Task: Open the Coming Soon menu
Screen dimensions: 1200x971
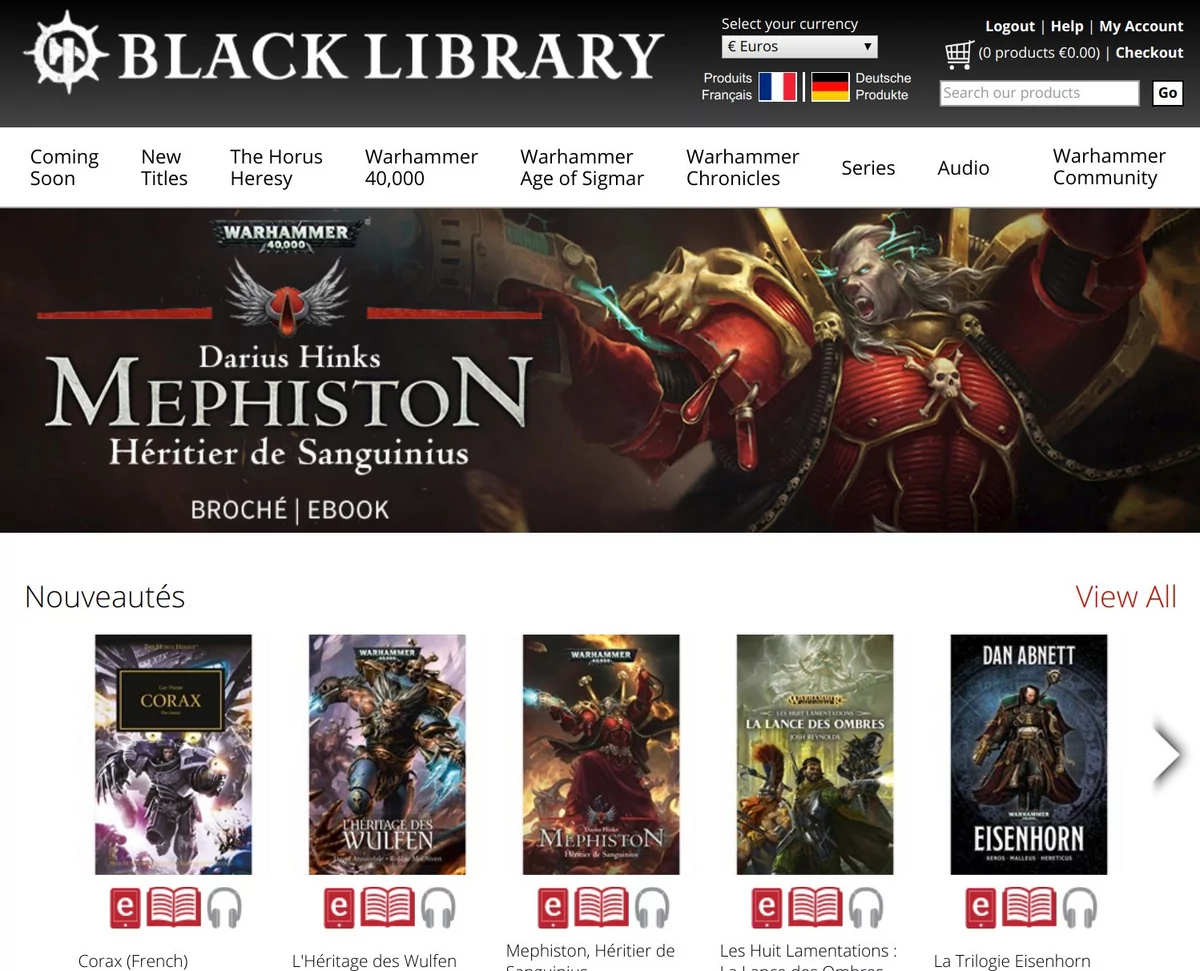Action: coord(64,168)
